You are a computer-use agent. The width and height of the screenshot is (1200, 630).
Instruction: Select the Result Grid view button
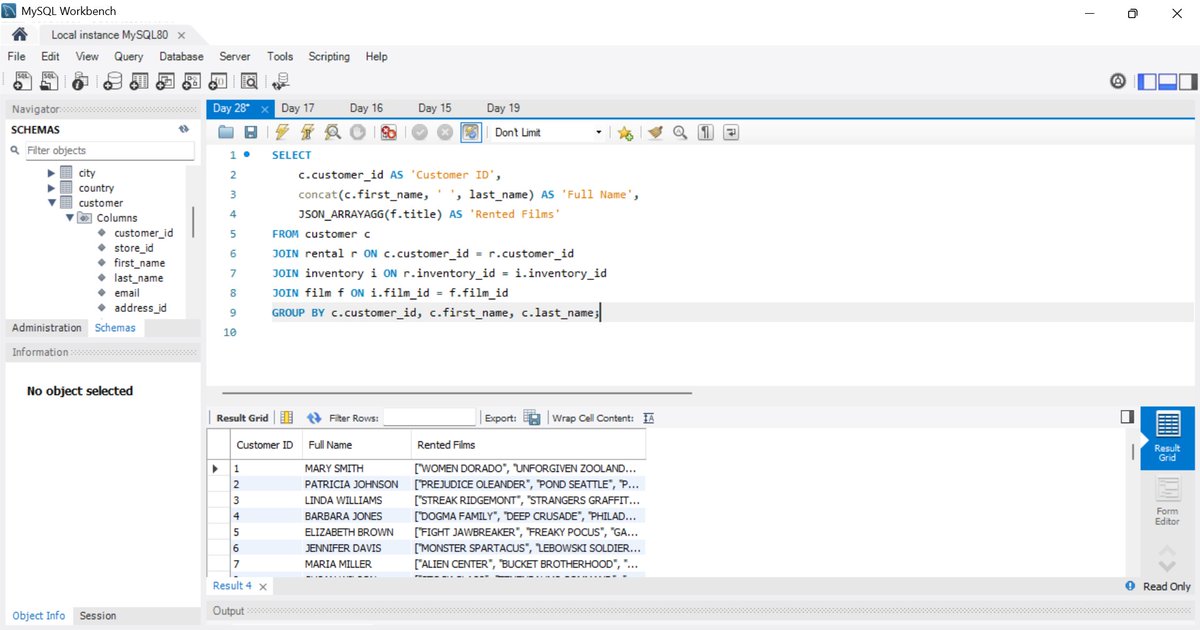click(x=1167, y=438)
